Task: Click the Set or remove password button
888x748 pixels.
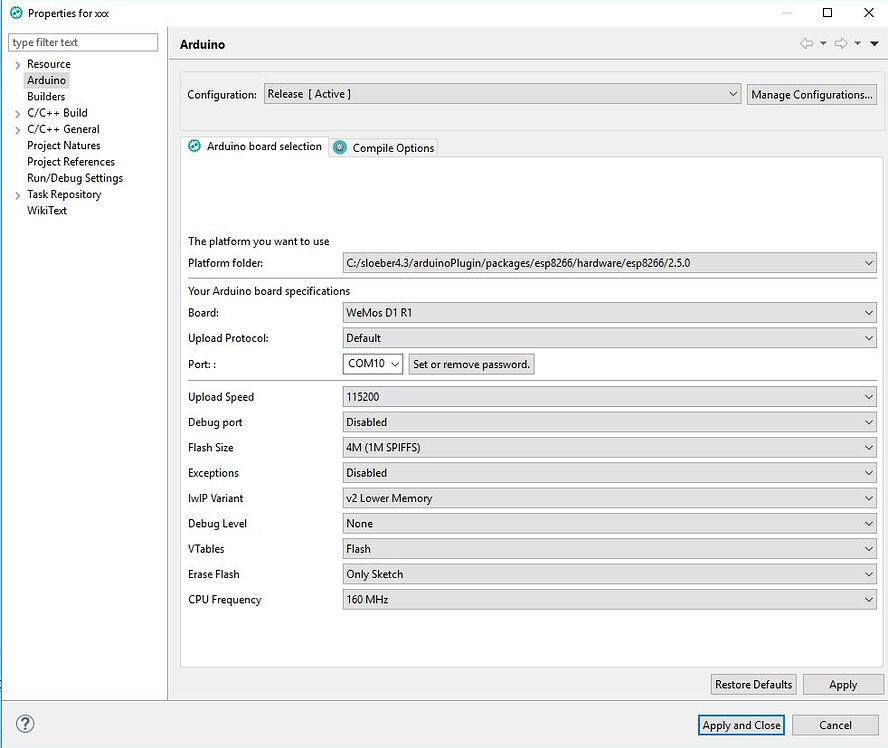Action: click(470, 364)
